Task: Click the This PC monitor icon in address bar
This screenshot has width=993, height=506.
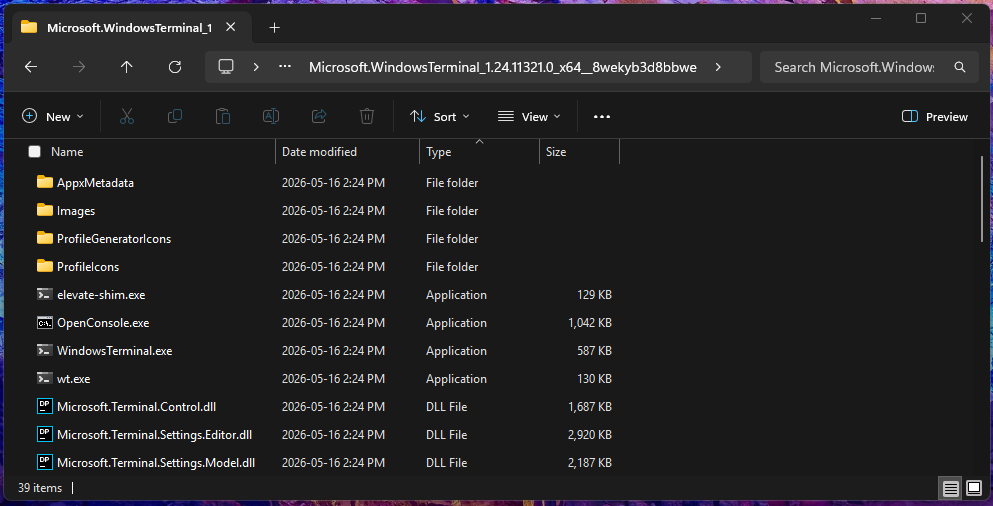Action: tap(226, 66)
